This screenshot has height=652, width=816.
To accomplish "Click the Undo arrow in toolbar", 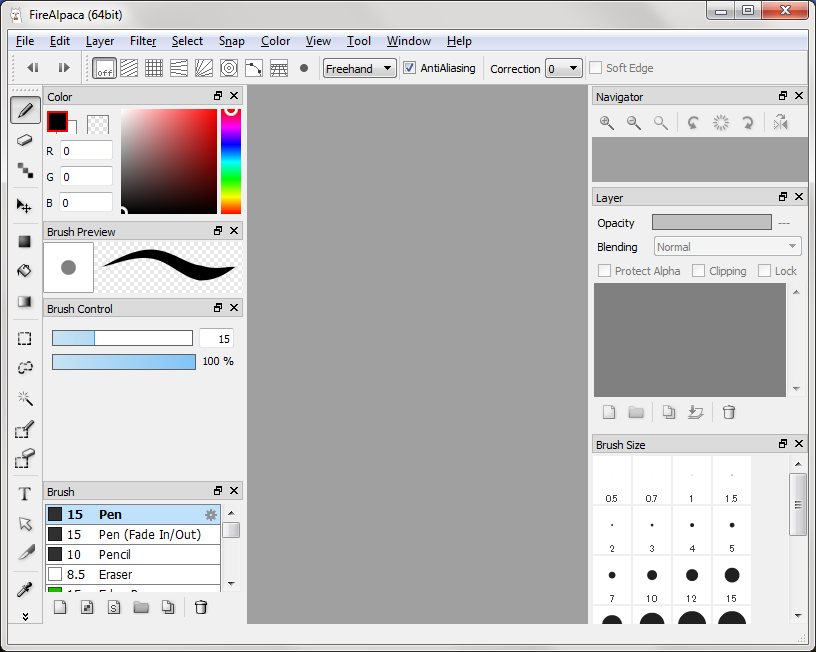I will coord(33,68).
